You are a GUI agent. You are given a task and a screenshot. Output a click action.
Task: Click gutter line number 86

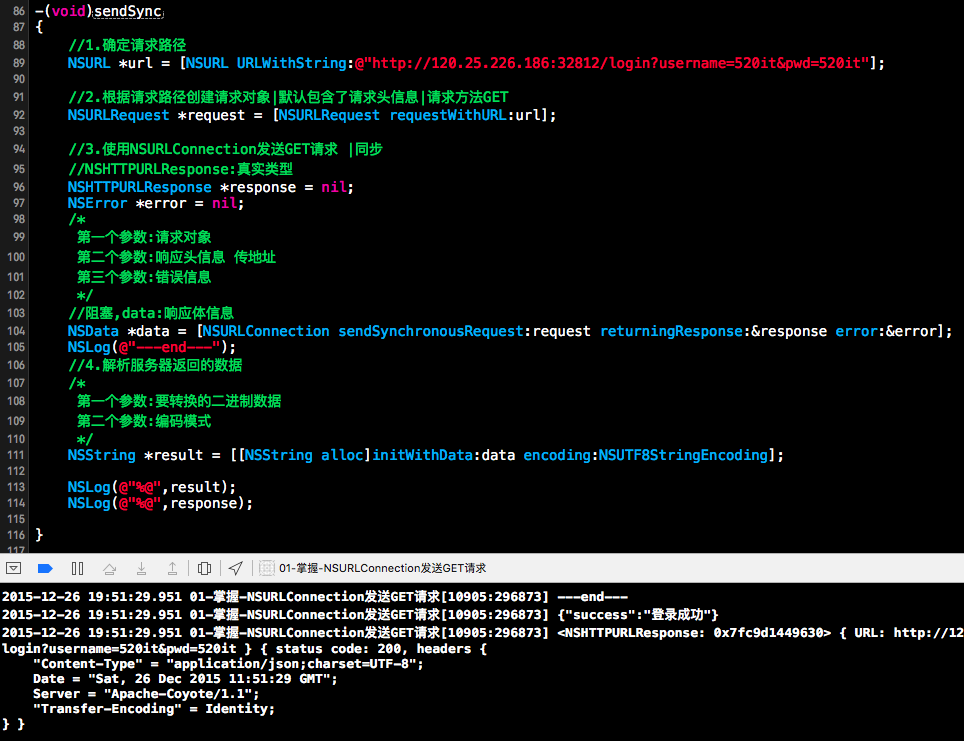[18, 11]
